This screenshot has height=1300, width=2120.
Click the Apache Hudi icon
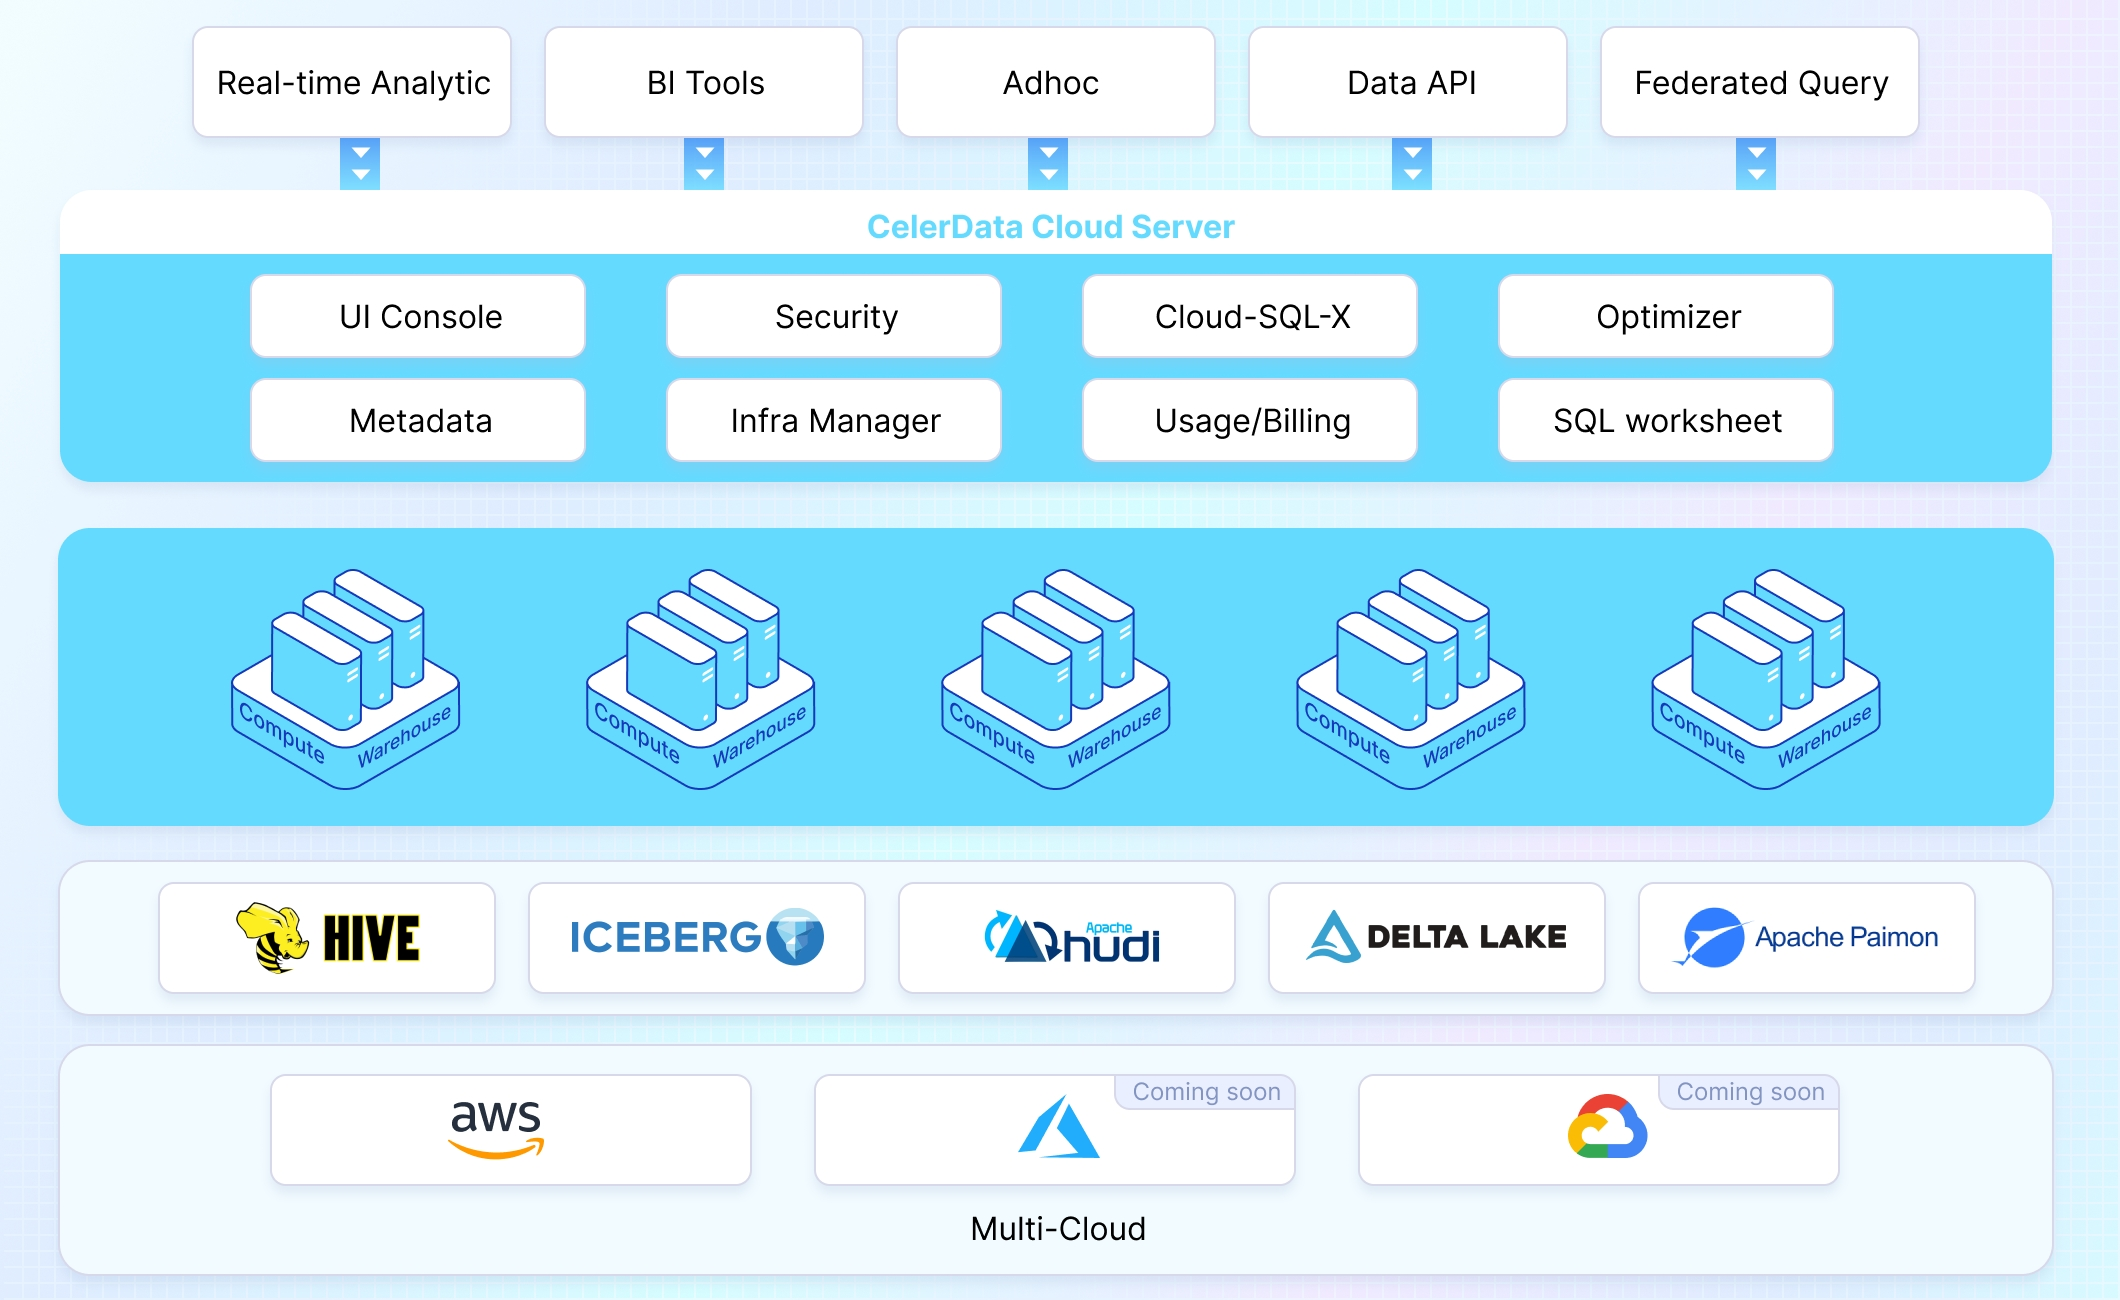[1065, 938]
